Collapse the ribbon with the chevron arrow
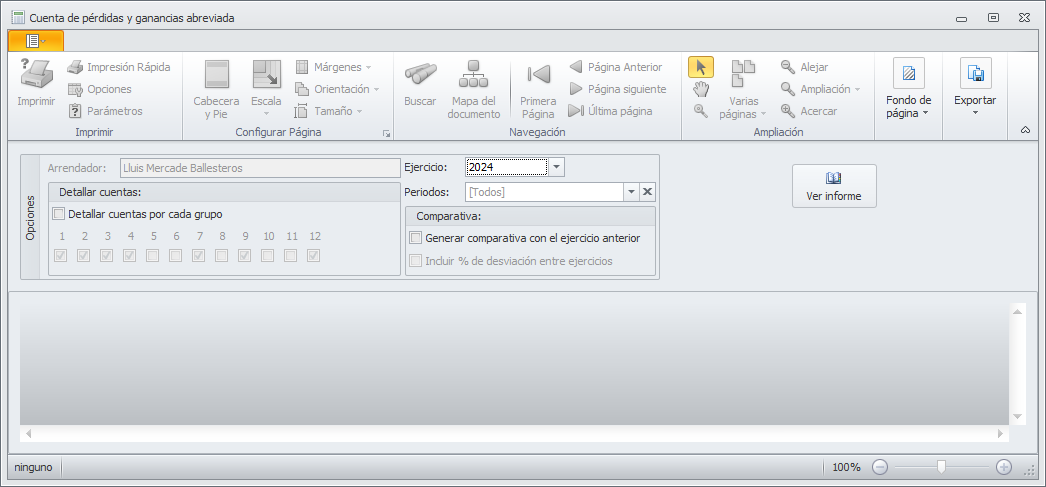 1025,131
